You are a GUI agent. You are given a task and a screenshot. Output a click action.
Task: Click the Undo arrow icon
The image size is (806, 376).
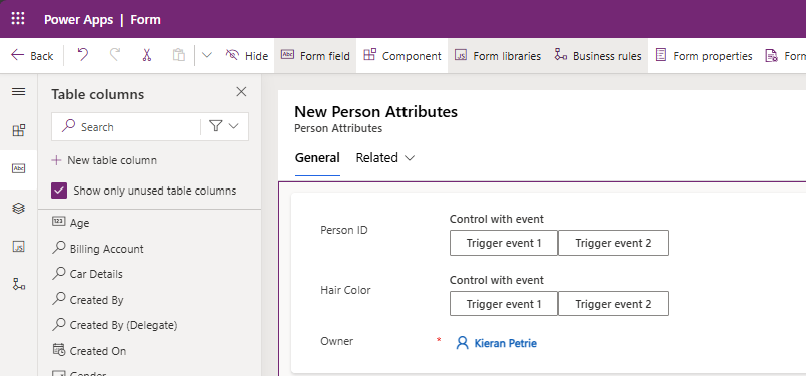coord(82,55)
